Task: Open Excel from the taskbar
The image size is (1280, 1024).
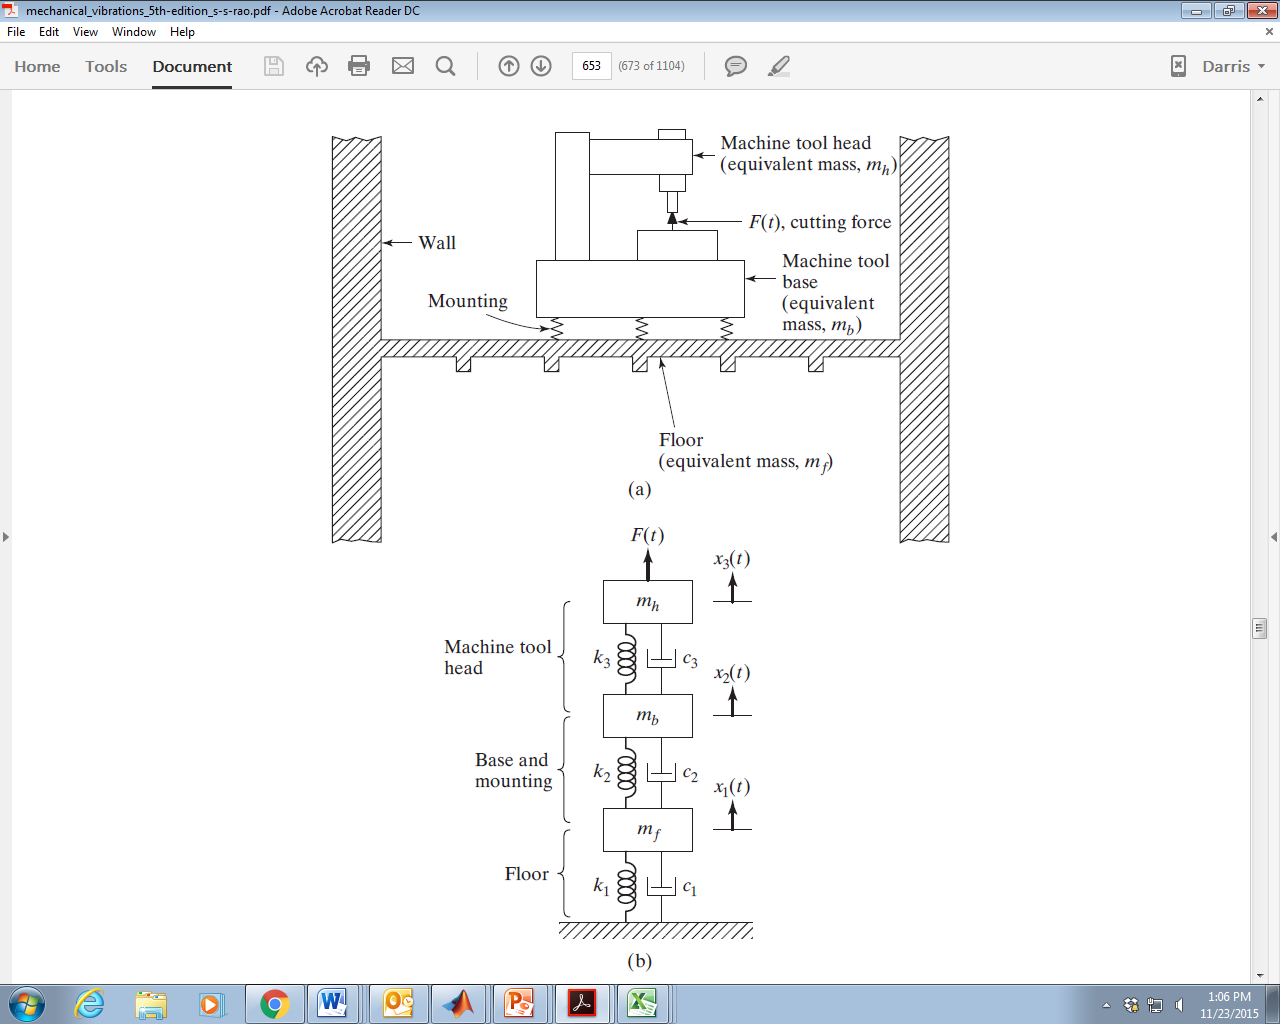Action: pyautogui.click(x=643, y=1006)
